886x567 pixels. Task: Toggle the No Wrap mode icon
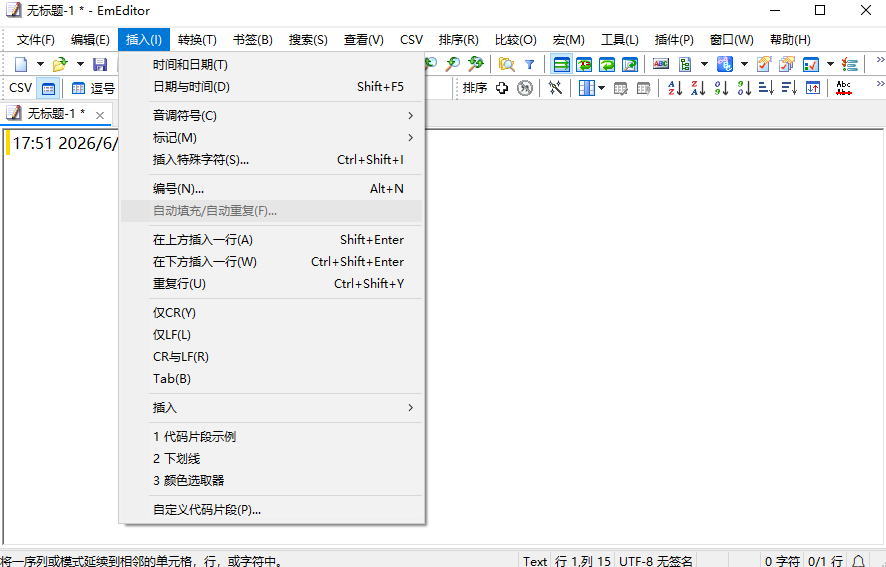pyautogui.click(x=562, y=64)
